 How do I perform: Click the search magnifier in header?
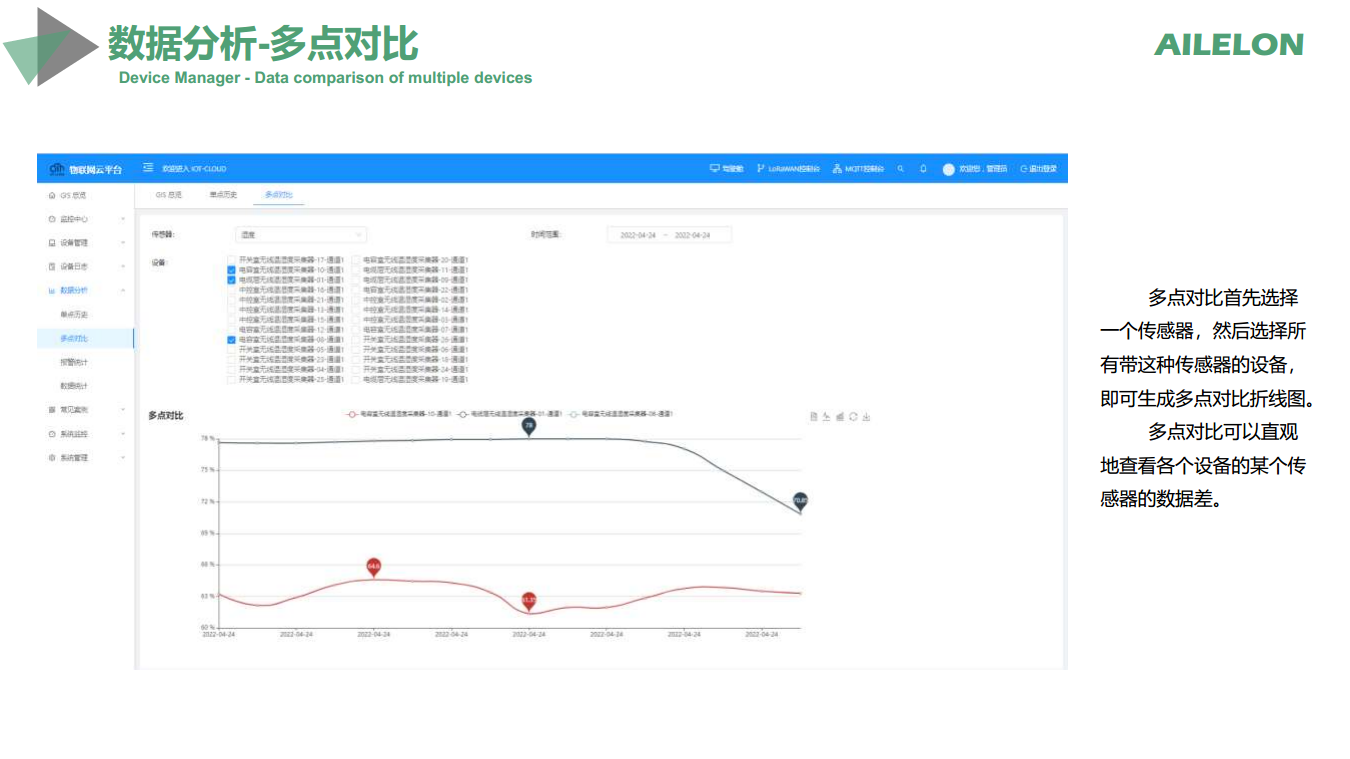pos(900,169)
